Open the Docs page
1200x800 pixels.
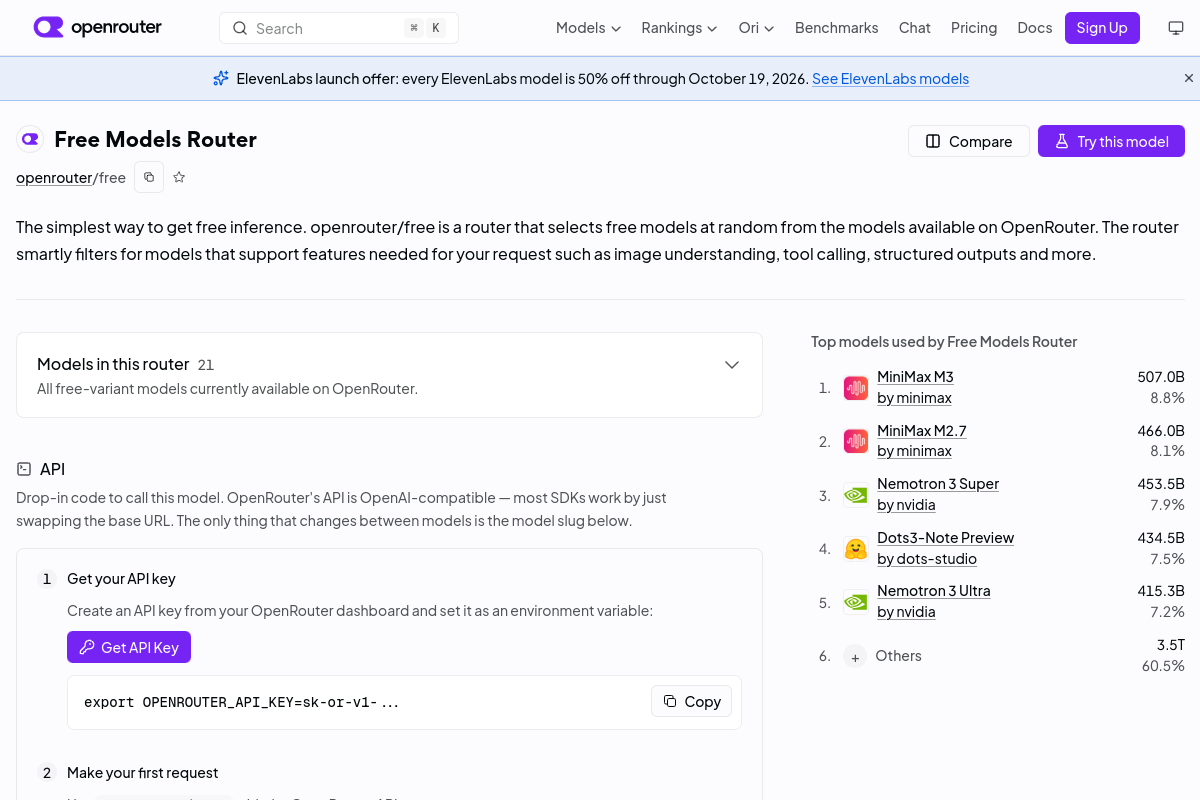click(1035, 28)
